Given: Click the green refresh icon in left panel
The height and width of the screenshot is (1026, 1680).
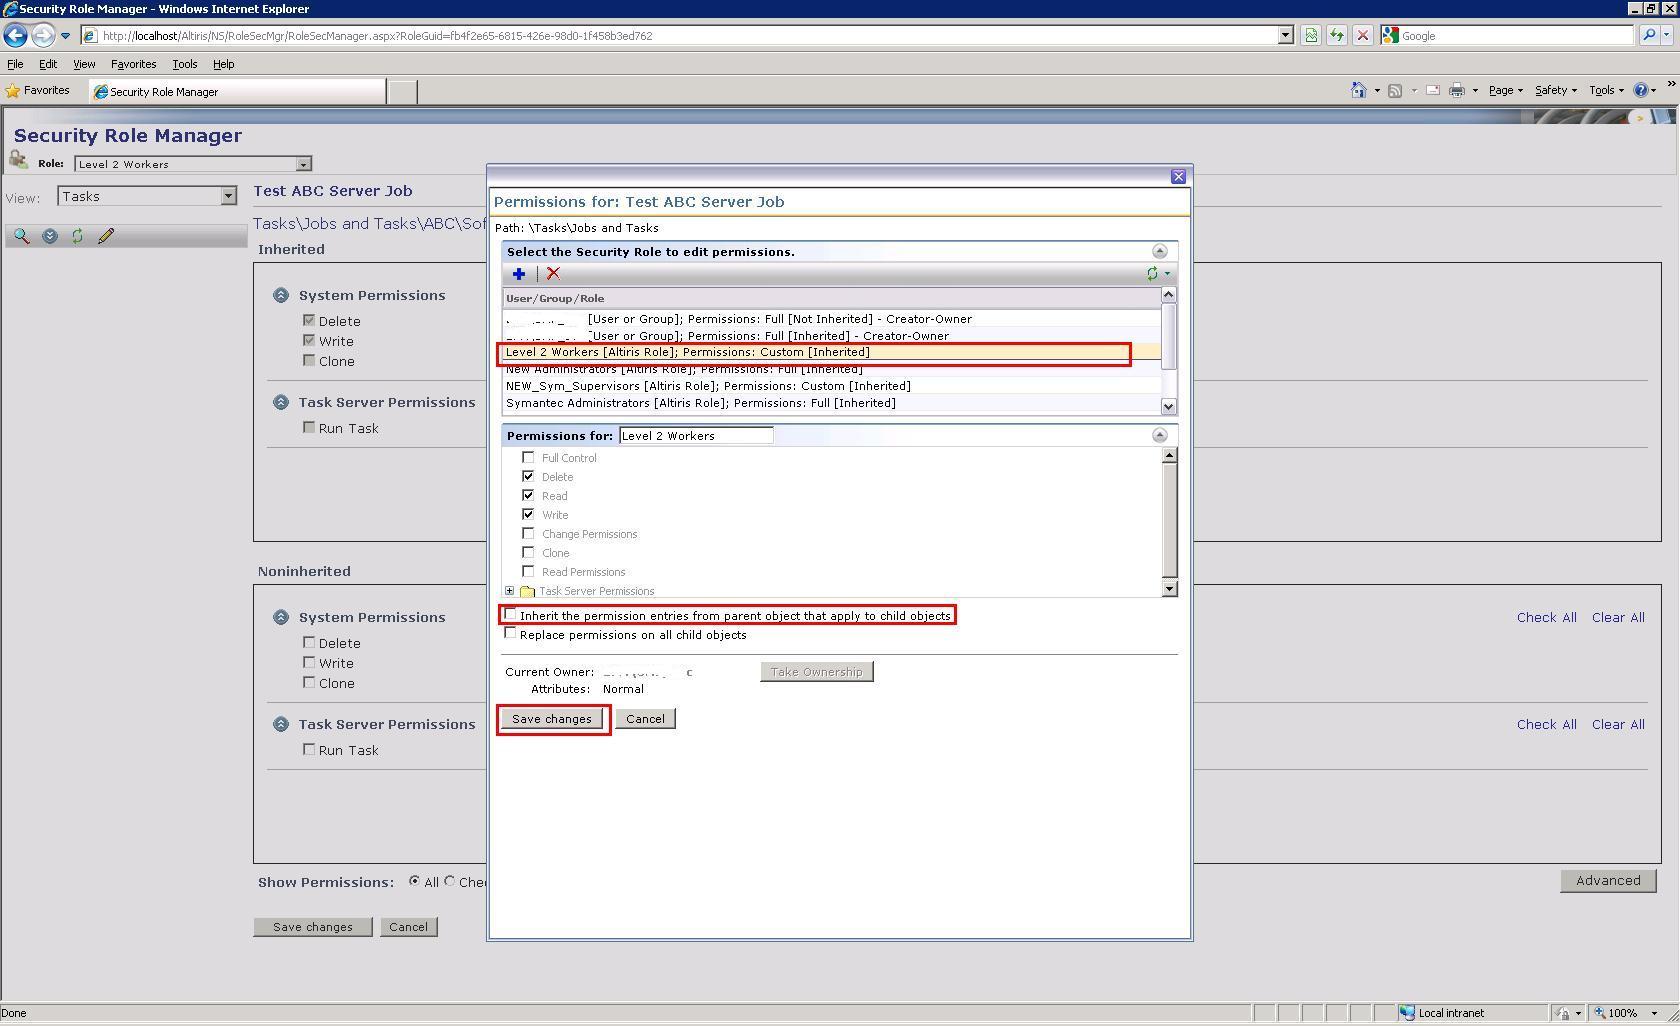Looking at the screenshot, I should tap(77, 237).
